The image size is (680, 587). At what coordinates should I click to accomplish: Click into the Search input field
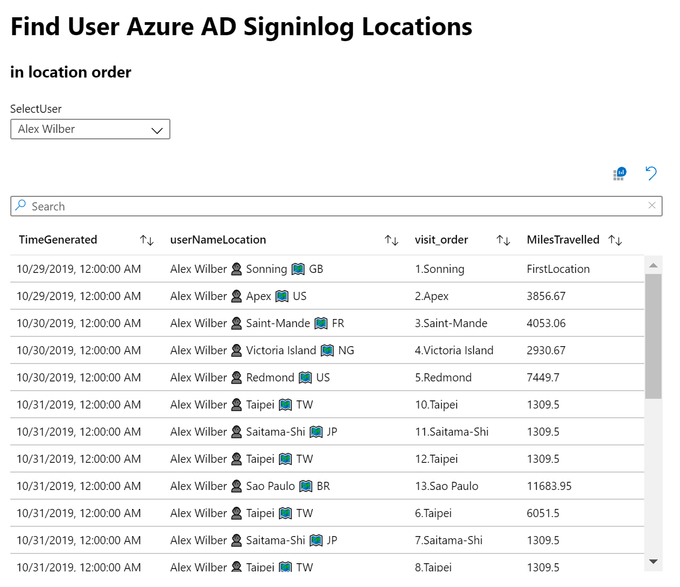click(336, 206)
